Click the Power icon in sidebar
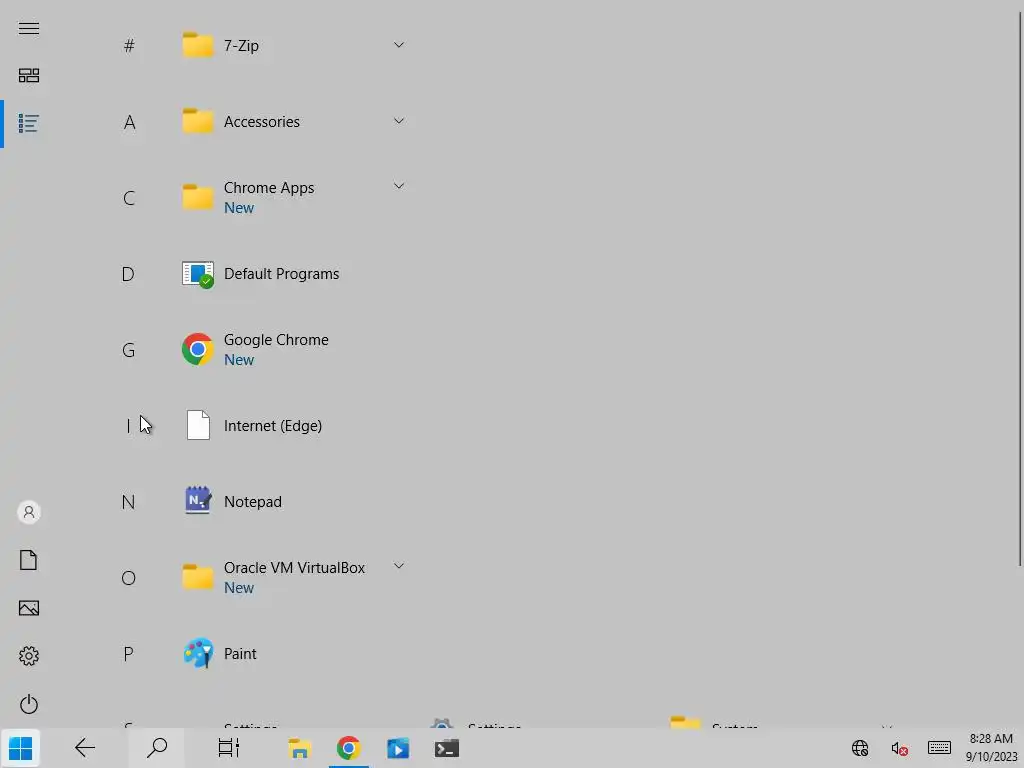 pos(29,705)
